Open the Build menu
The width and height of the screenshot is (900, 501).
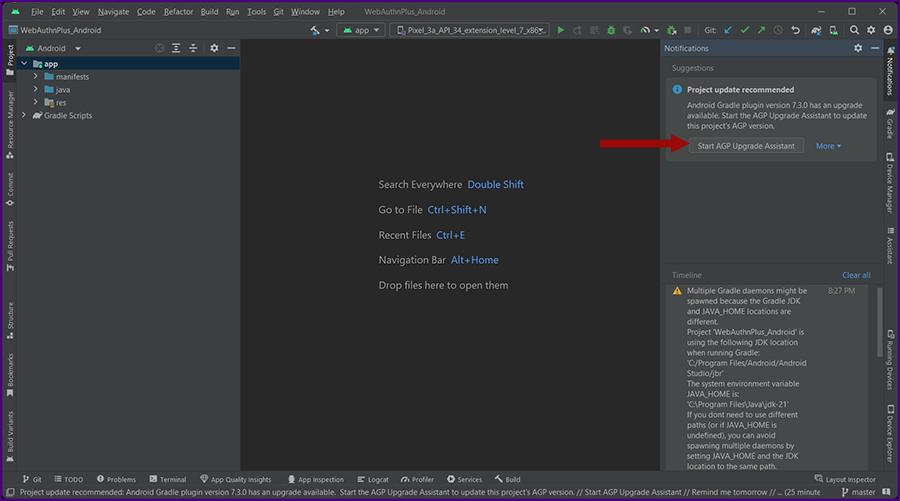pyautogui.click(x=209, y=12)
